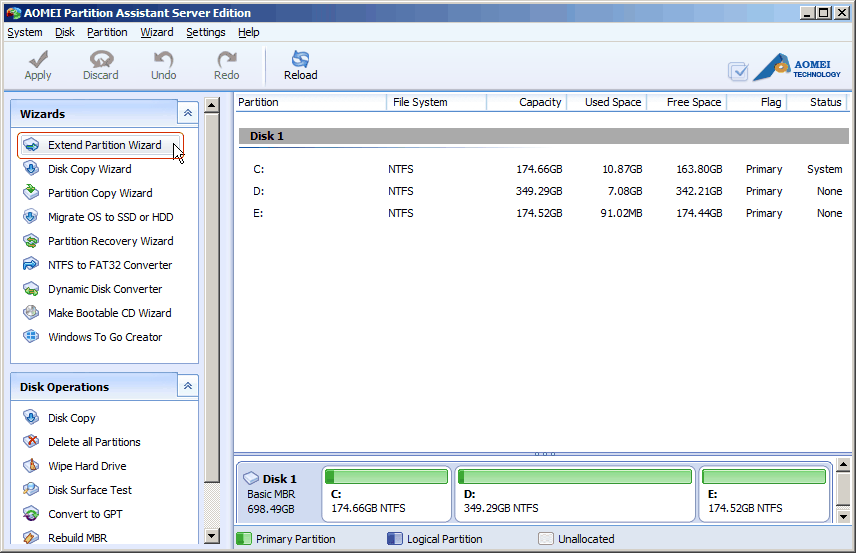Click the Partition Recovery Wizard icon
This screenshot has height=553, width=856.
click(x=31, y=241)
